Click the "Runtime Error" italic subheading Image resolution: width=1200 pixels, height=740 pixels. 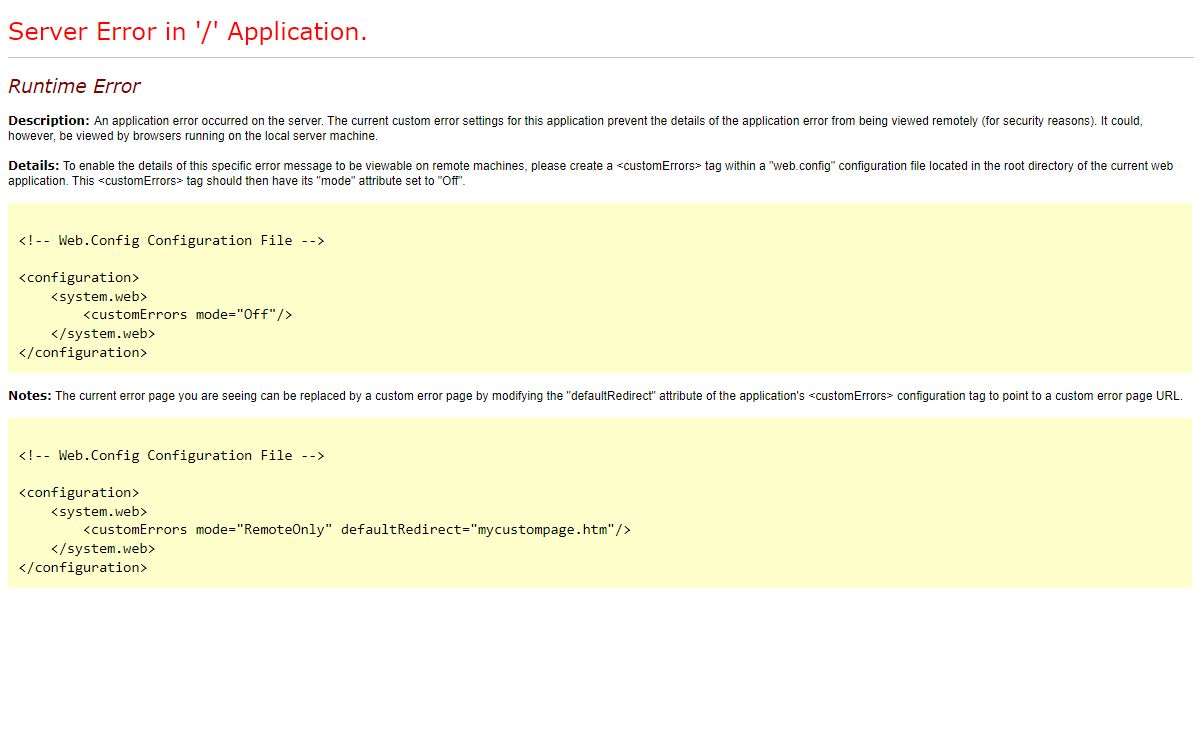[74, 86]
